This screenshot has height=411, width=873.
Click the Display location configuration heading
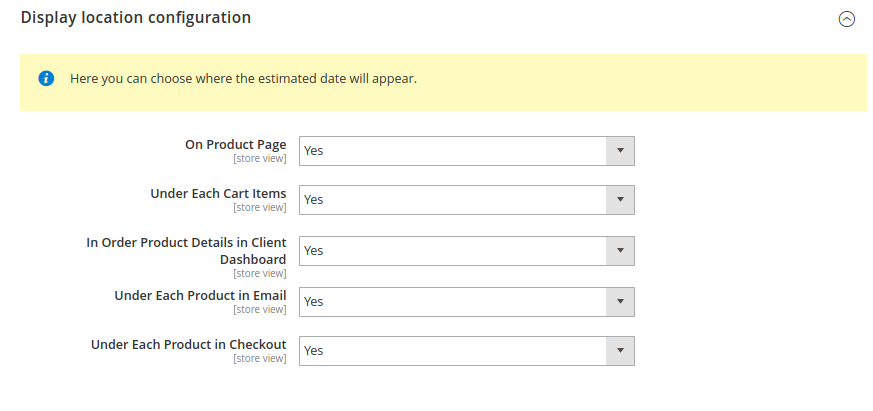point(136,18)
